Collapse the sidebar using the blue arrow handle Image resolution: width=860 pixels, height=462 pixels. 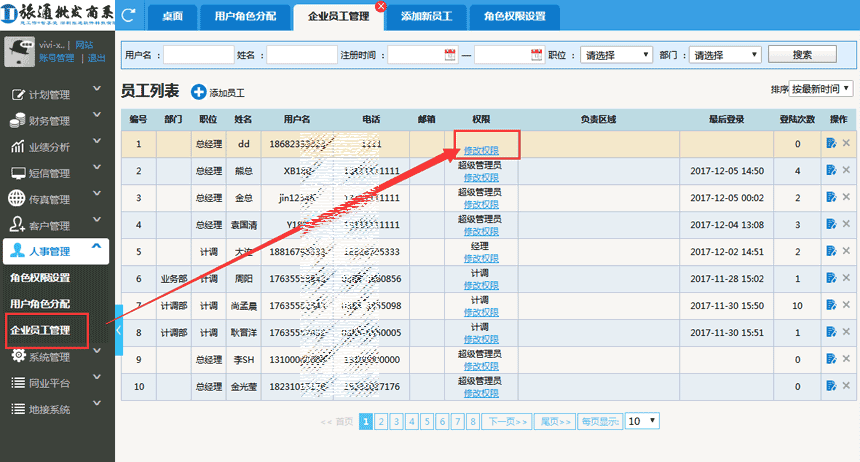tap(119, 329)
